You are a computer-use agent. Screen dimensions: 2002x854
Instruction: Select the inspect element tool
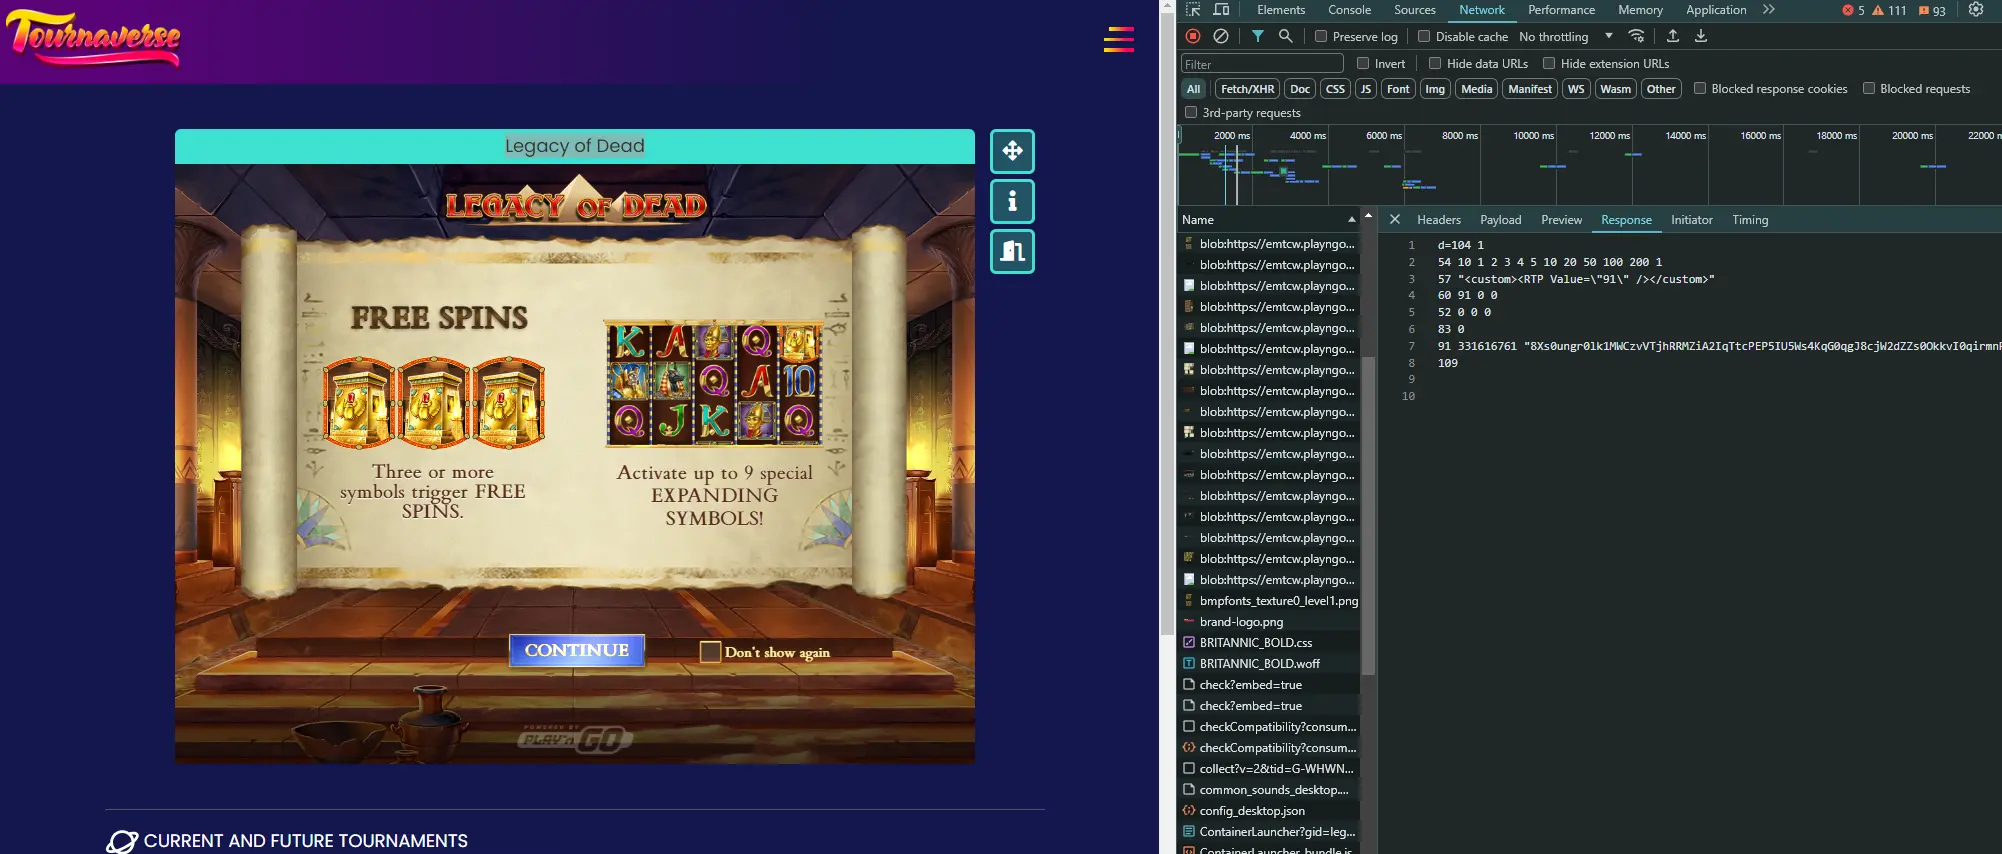(1193, 10)
